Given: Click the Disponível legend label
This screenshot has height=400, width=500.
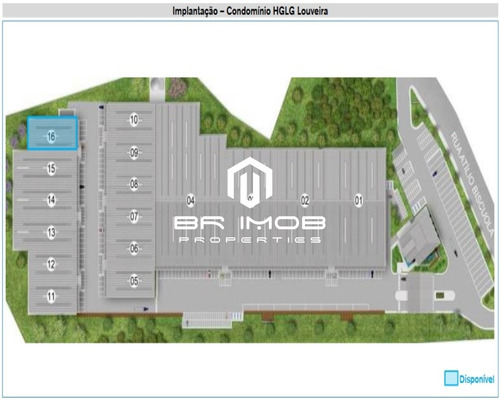Looking at the screenshot, I should pyautogui.click(x=477, y=379).
